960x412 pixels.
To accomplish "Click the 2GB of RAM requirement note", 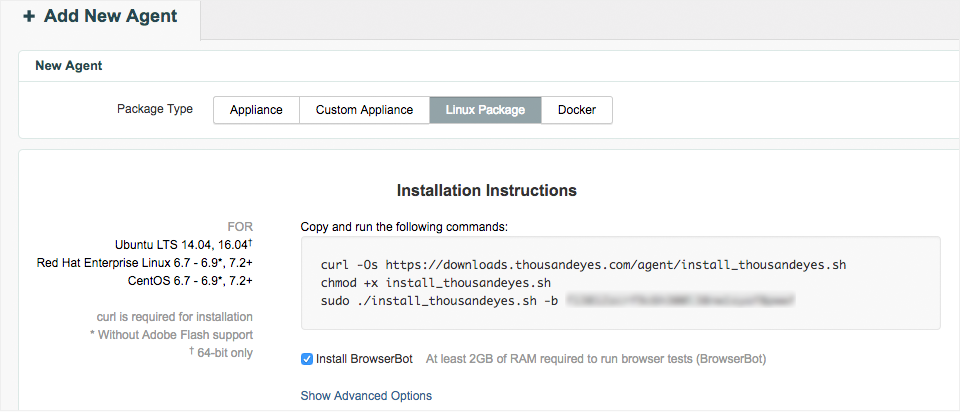I will (596, 358).
